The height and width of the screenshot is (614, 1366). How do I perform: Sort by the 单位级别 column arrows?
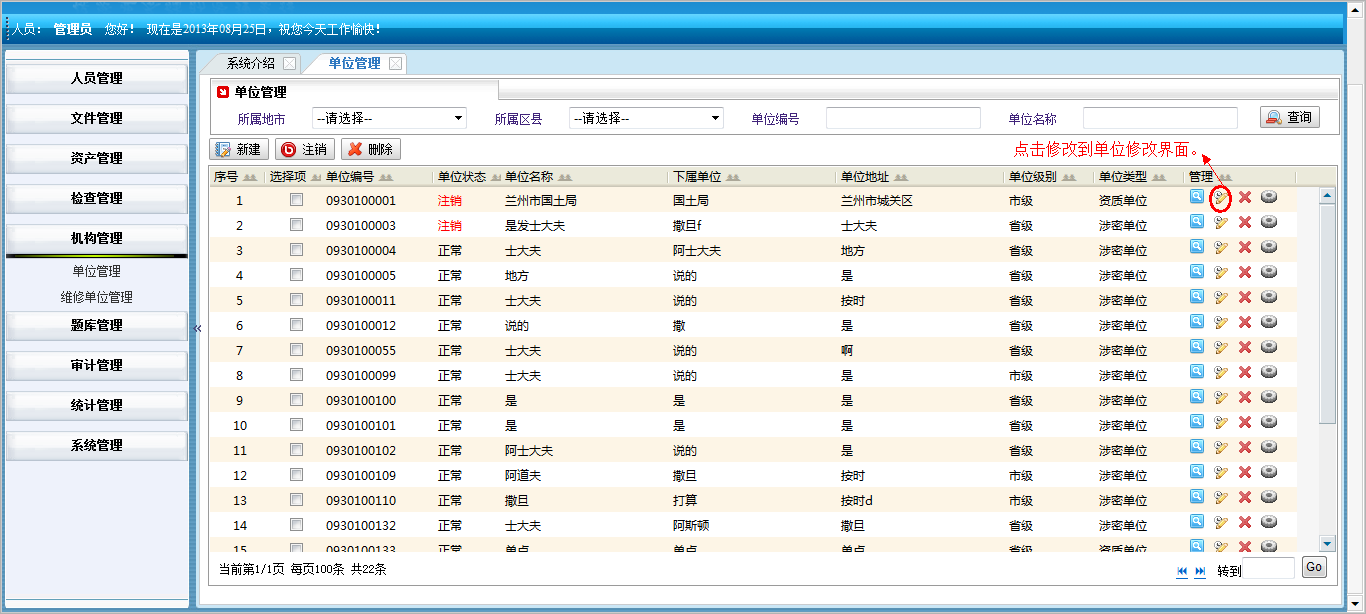tap(1069, 177)
